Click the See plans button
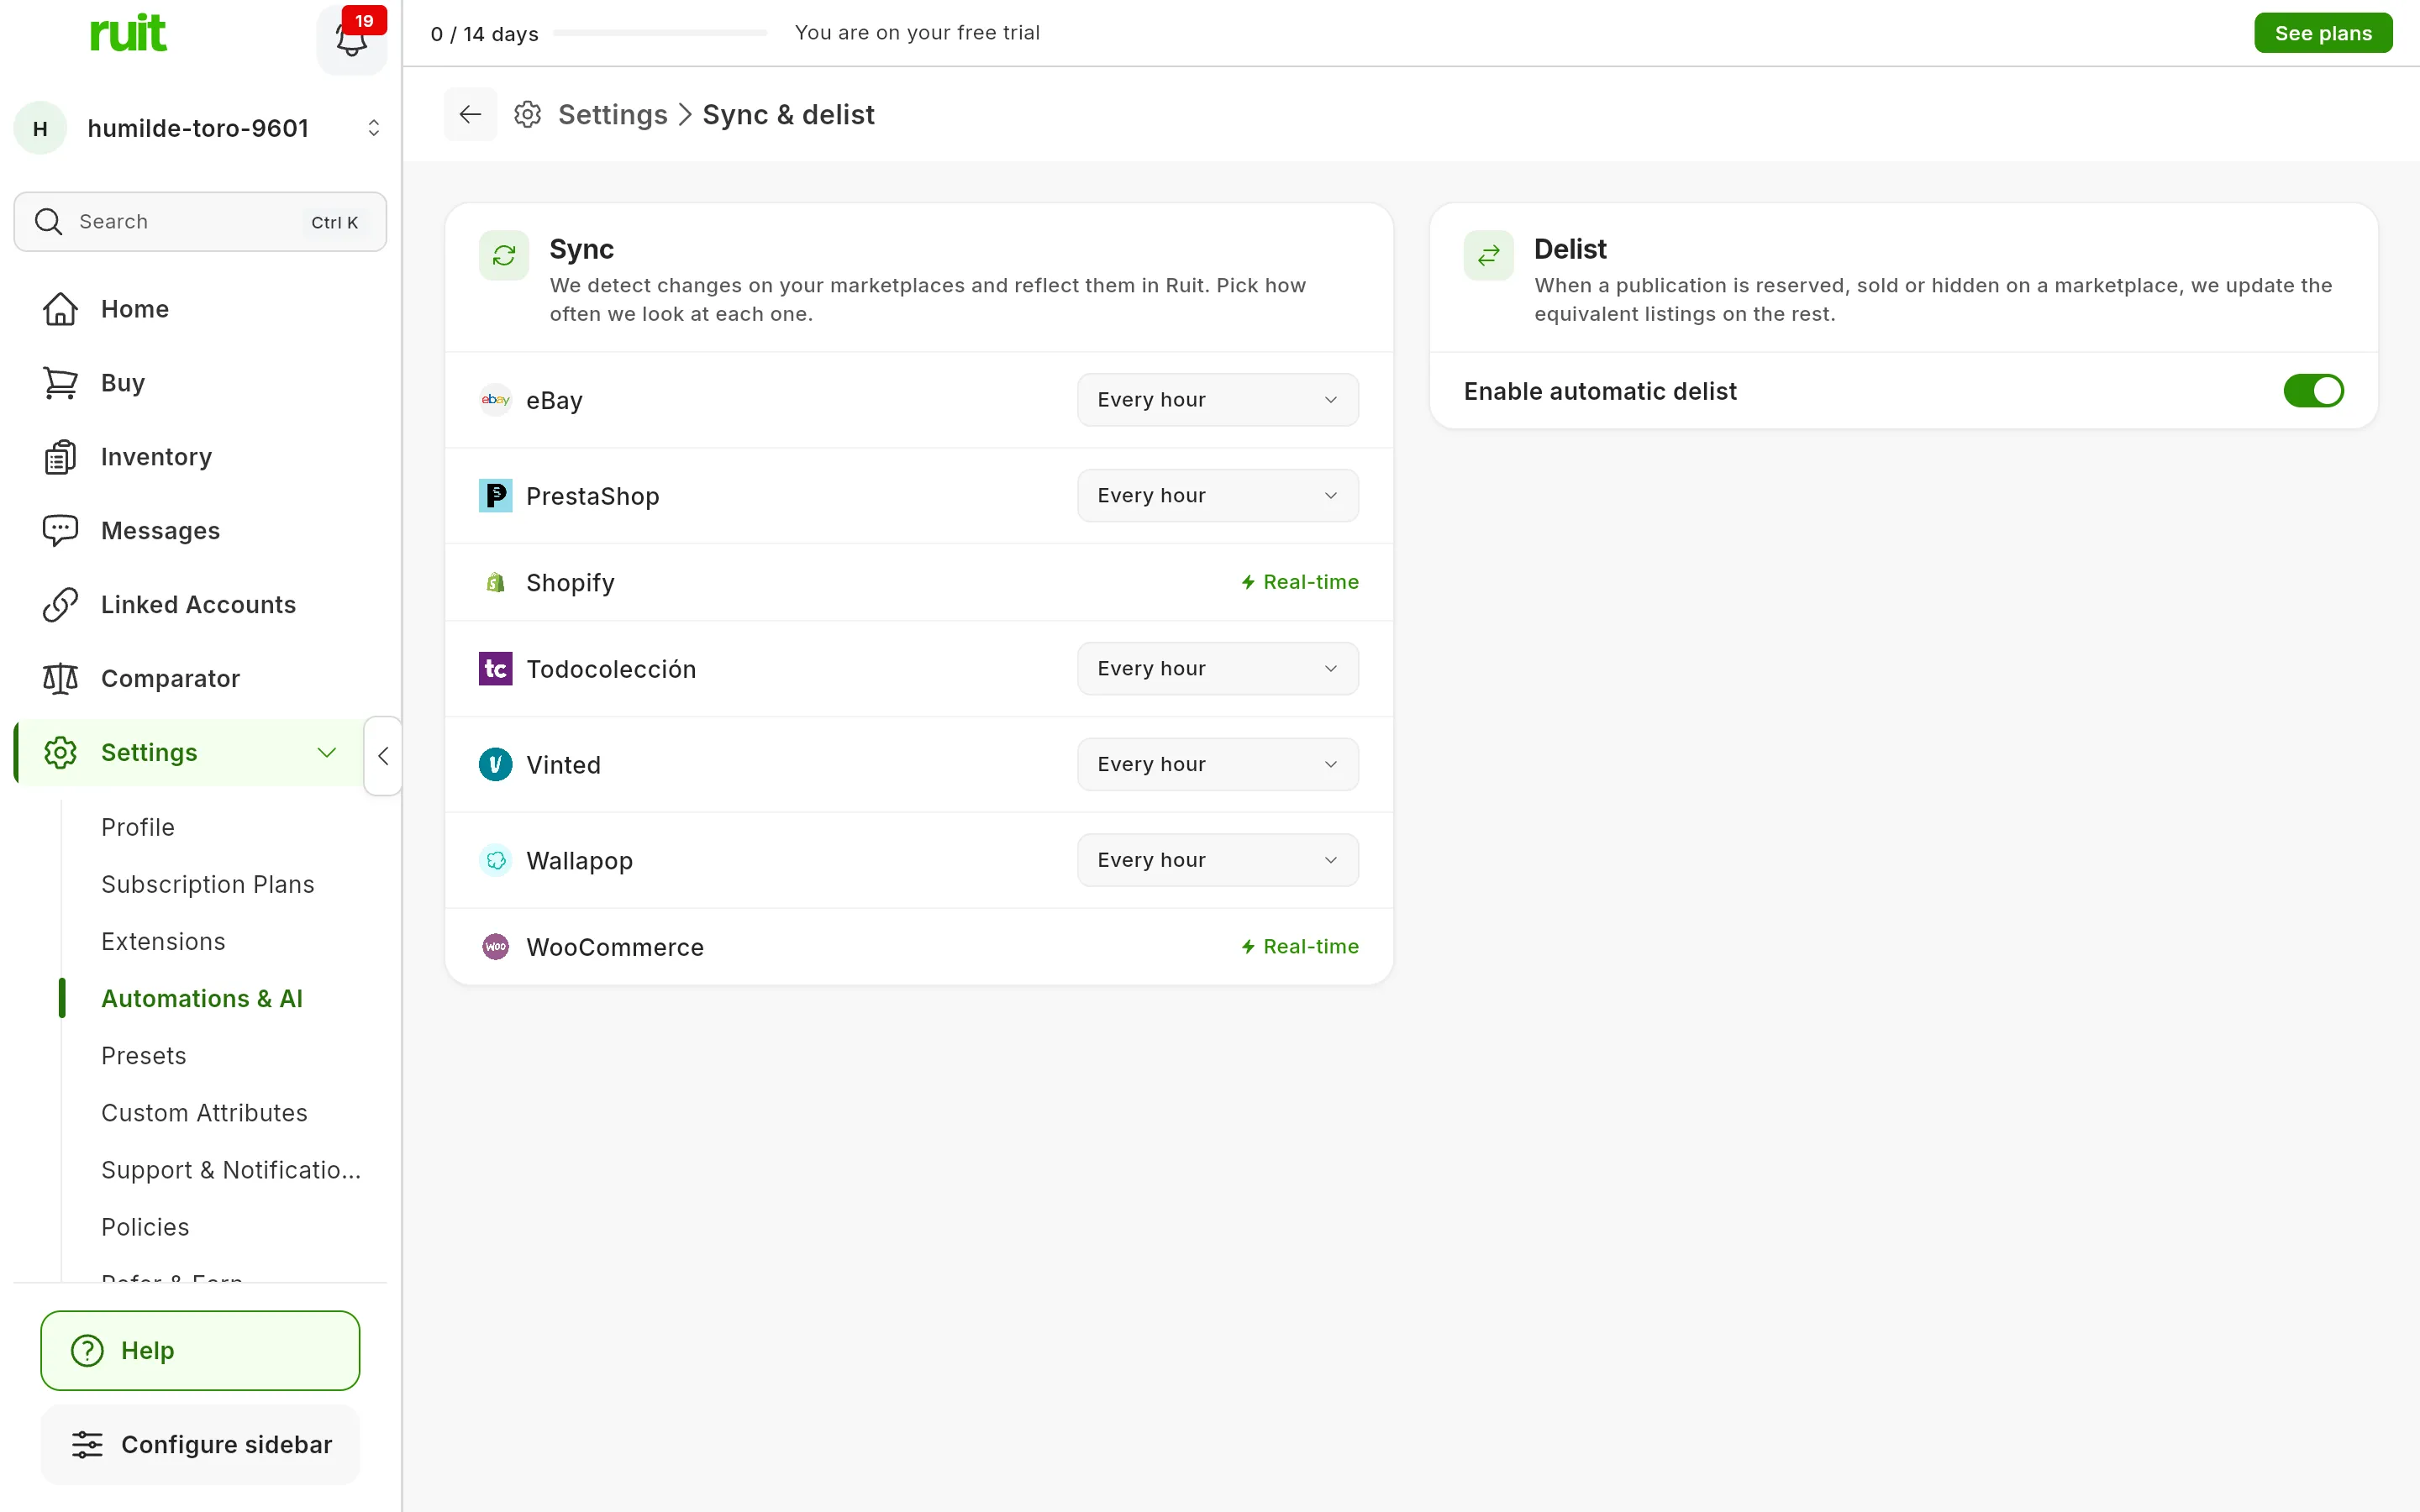The height and width of the screenshot is (1512, 2420). point(2323,33)
